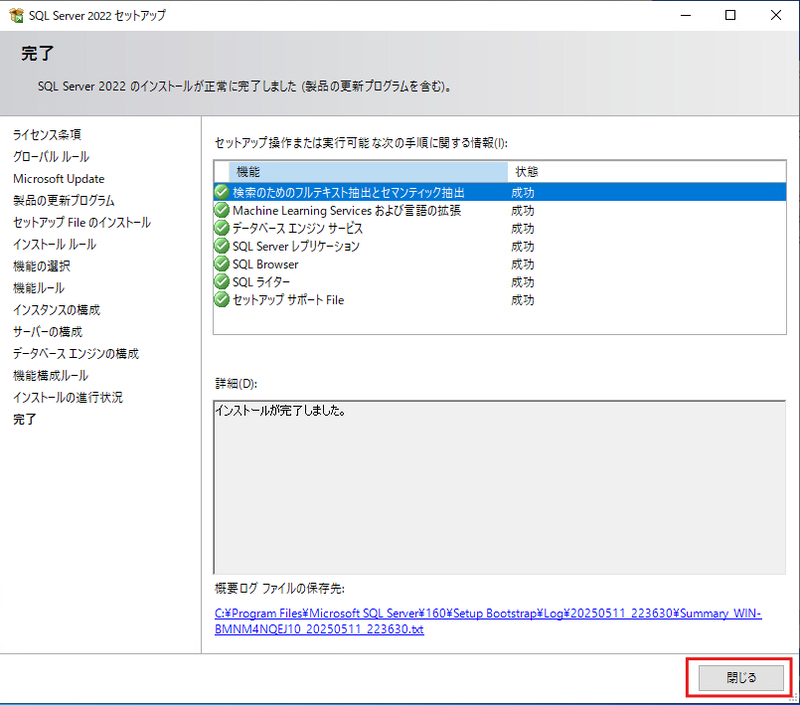
Task: Click the サーバーの構成 step
Action: (47, 332)
